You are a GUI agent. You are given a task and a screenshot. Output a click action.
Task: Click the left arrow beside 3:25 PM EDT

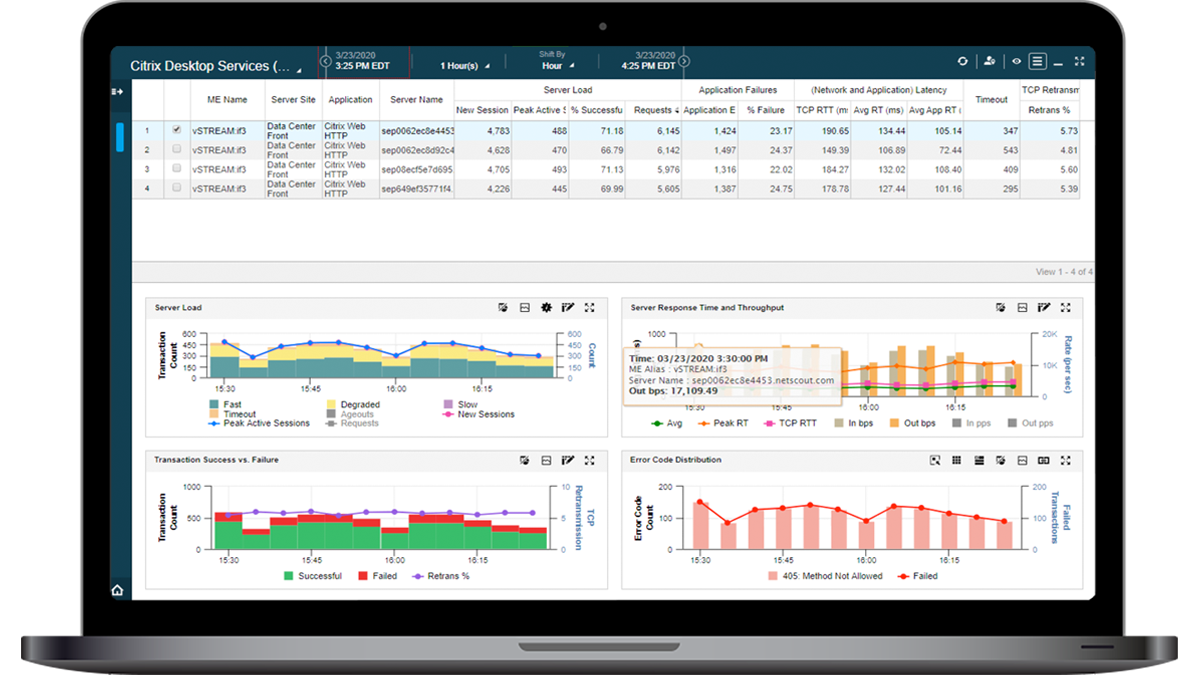point(325,61)
